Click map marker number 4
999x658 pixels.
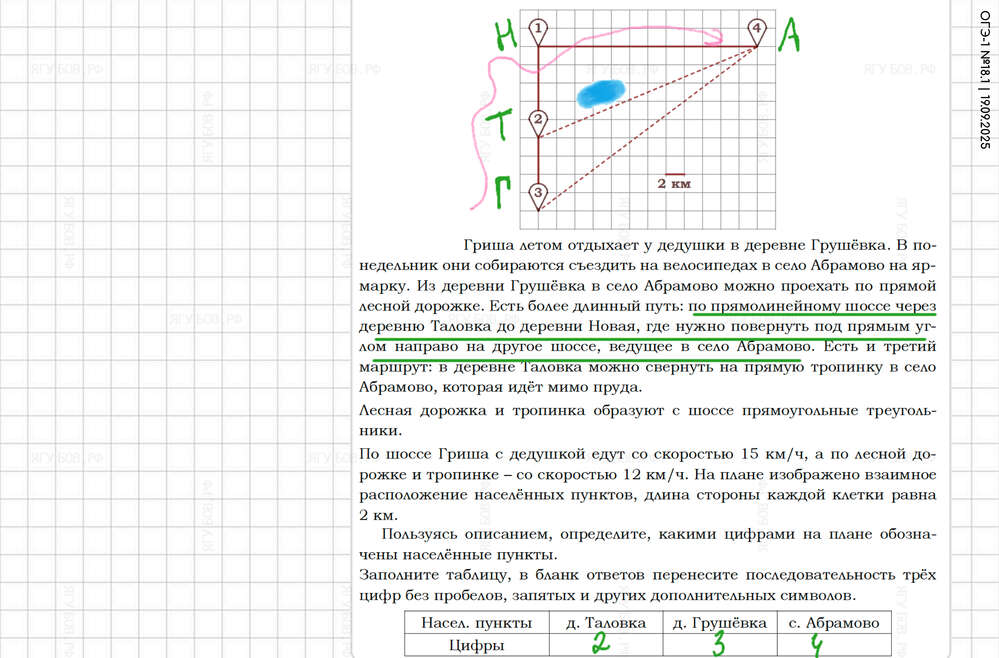[x=757, y=29]
